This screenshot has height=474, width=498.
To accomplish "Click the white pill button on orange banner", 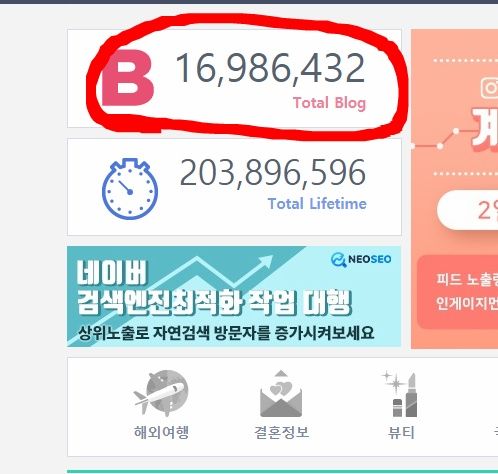I will 467,210.
